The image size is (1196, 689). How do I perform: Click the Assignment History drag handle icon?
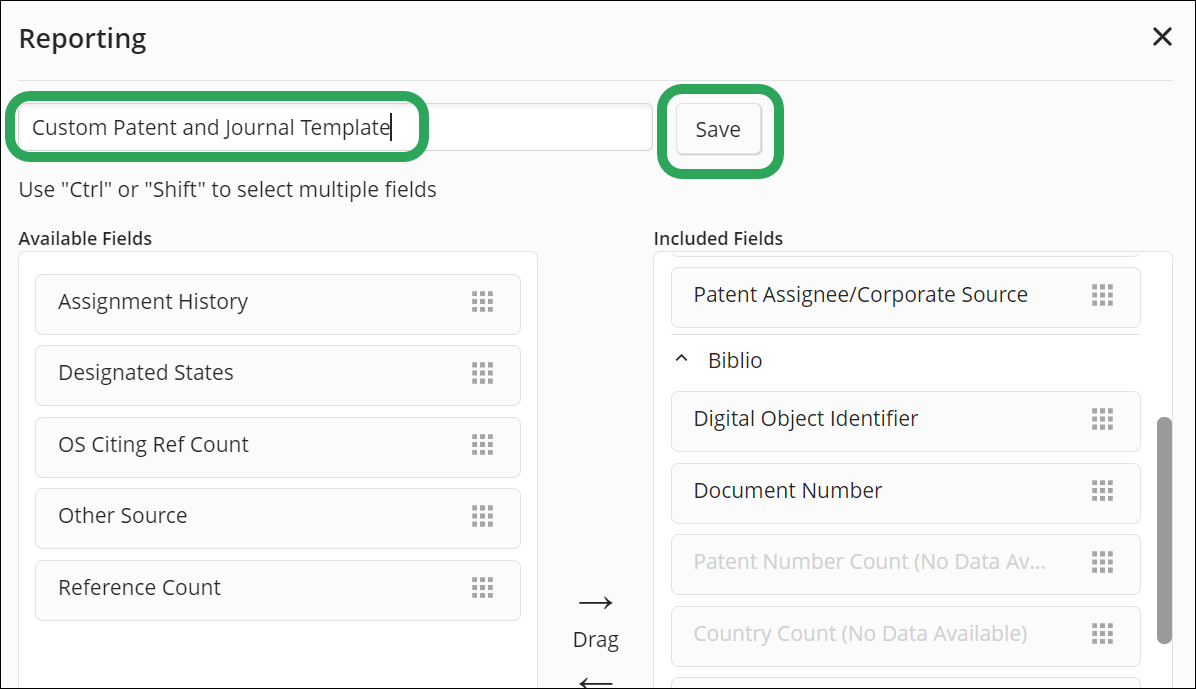(482, 302)
